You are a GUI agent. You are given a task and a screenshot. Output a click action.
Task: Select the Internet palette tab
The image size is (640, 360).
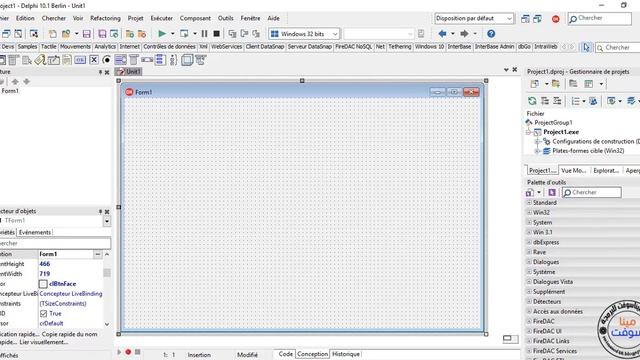click(129, 47)
